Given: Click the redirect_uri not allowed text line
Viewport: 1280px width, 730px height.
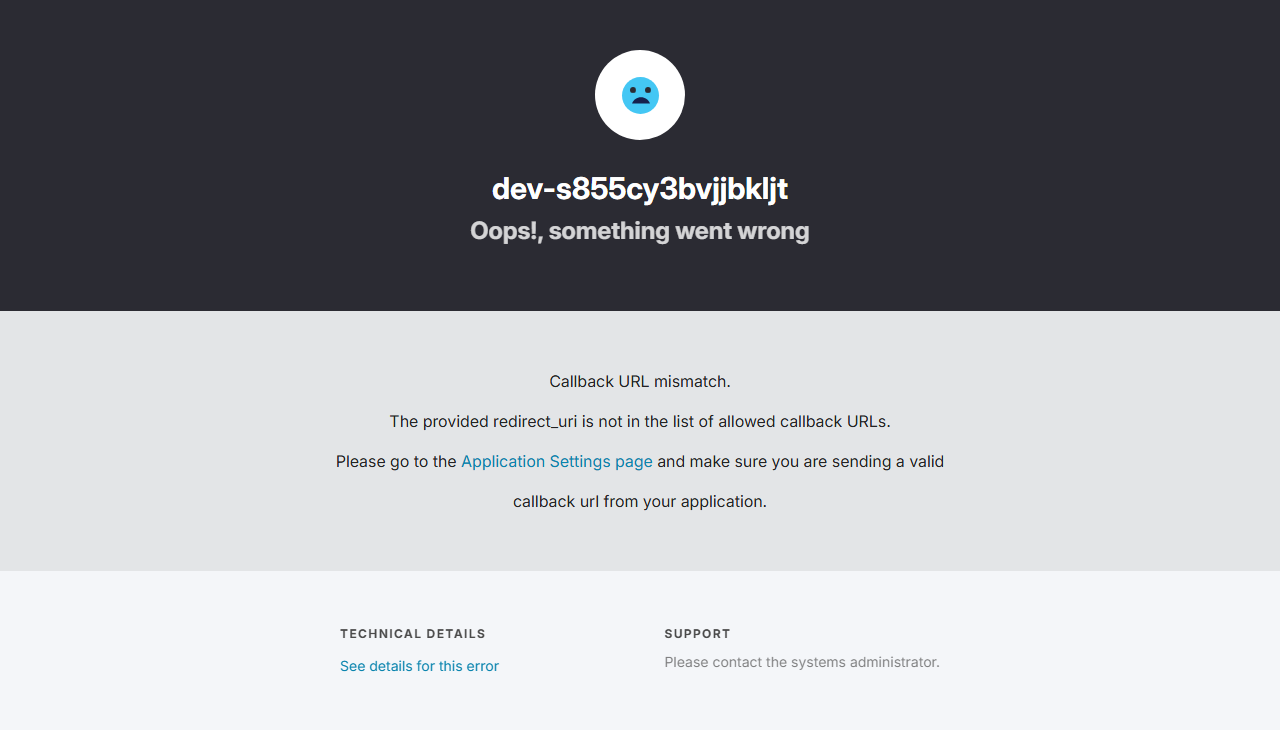Looking at the screenshot, I should 640,421.
